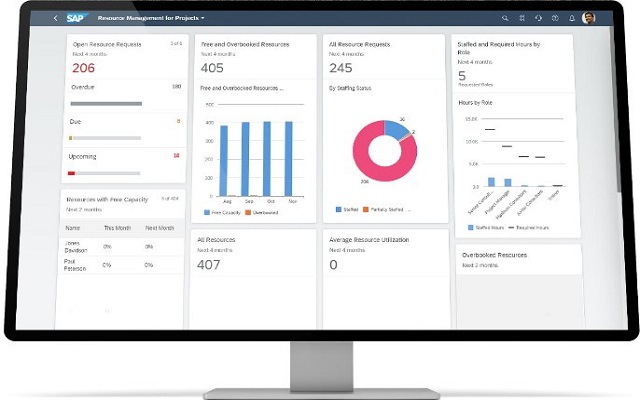
Task: Click the support headset icon
Action: [x=538, y=18]
